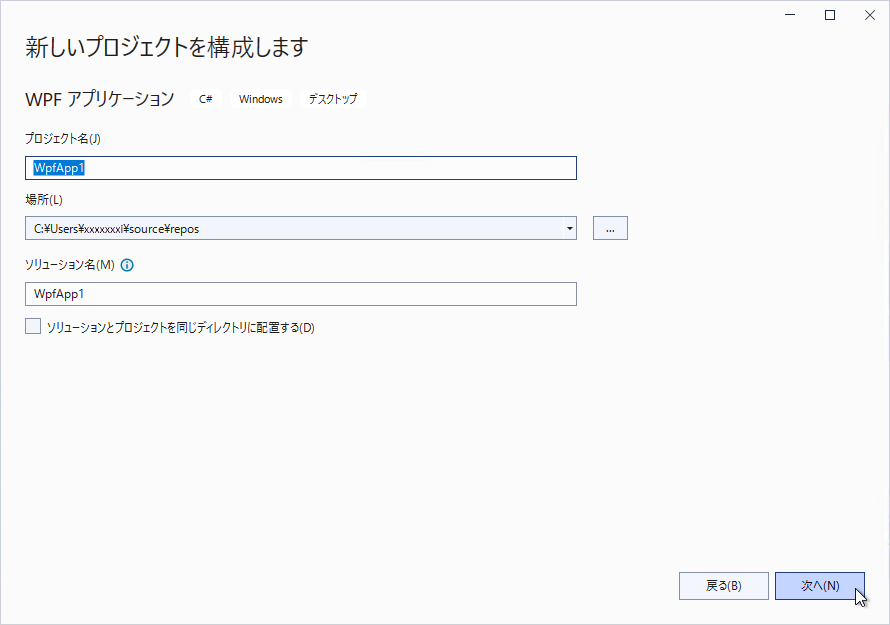Click the ソリューション名(M) label

click(x=70, y=265)
